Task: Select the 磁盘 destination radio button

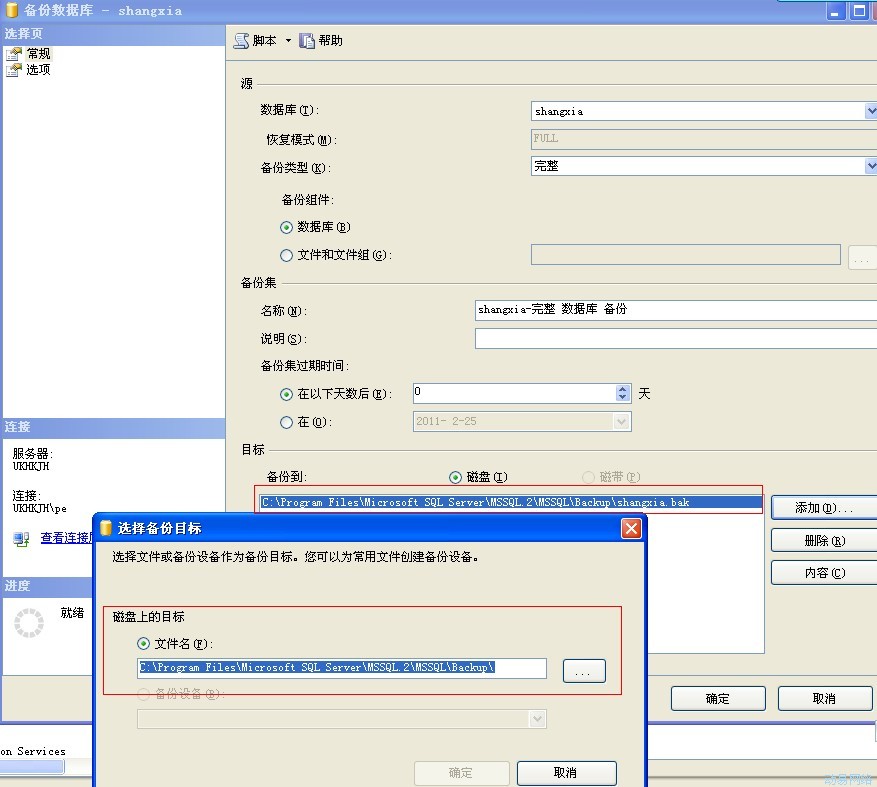Action: (x=456, y=477)
